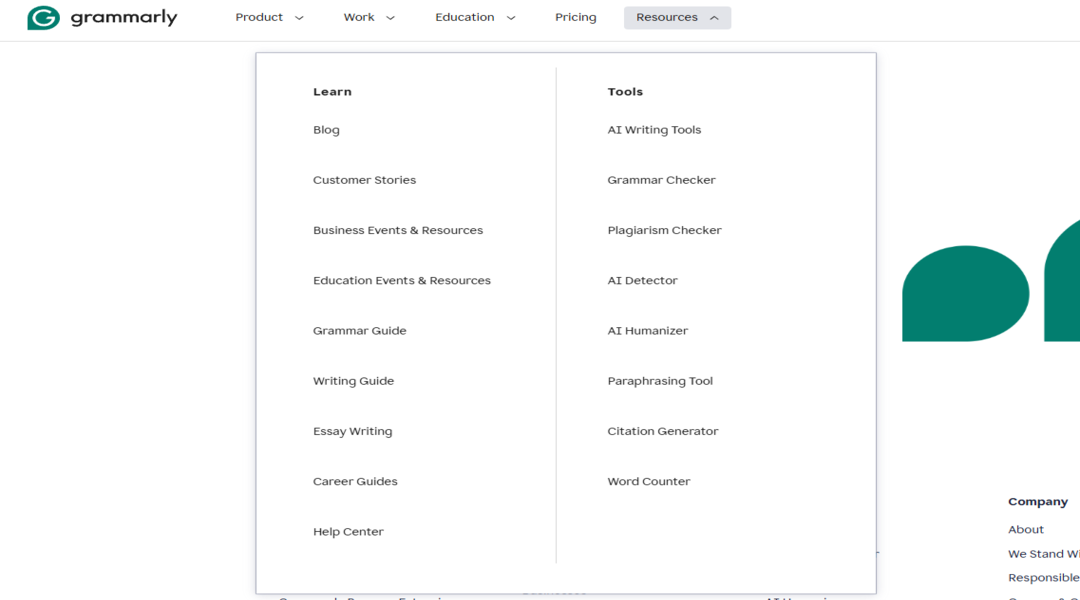Open Career Guides
This screenshot has height=600, width=1080.
[x=355, y=482]
